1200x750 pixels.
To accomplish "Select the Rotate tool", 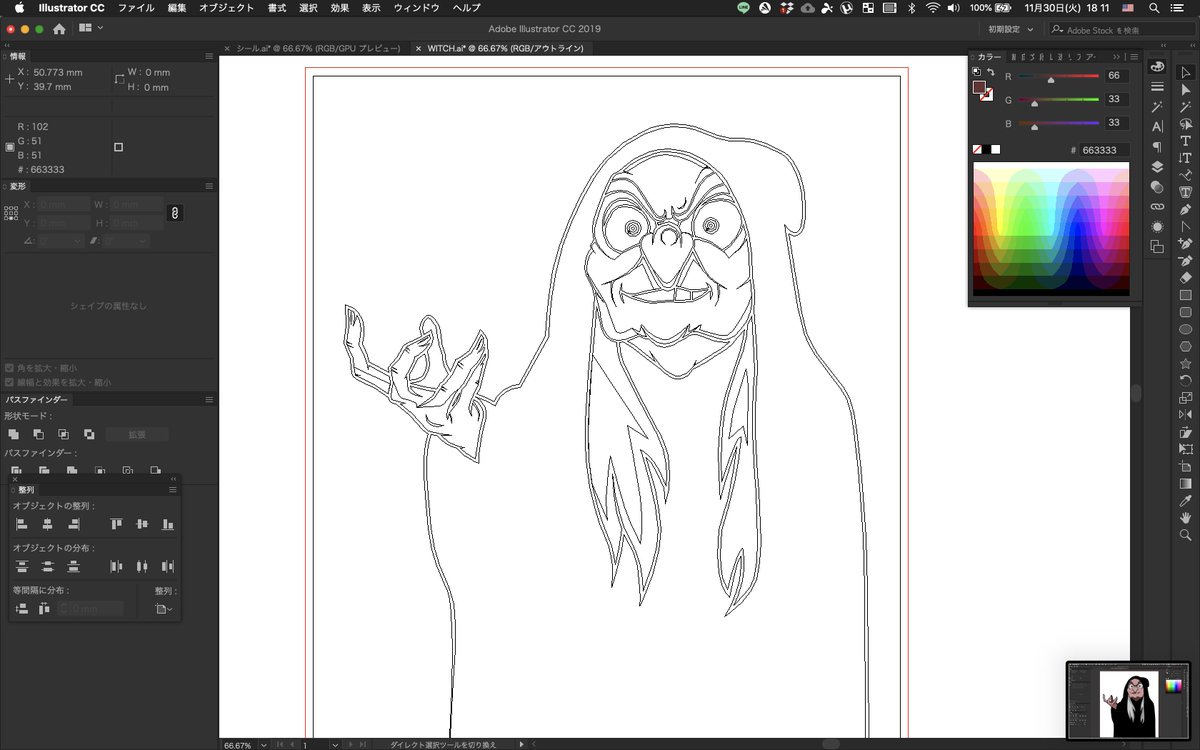I will click(1185, 380).
